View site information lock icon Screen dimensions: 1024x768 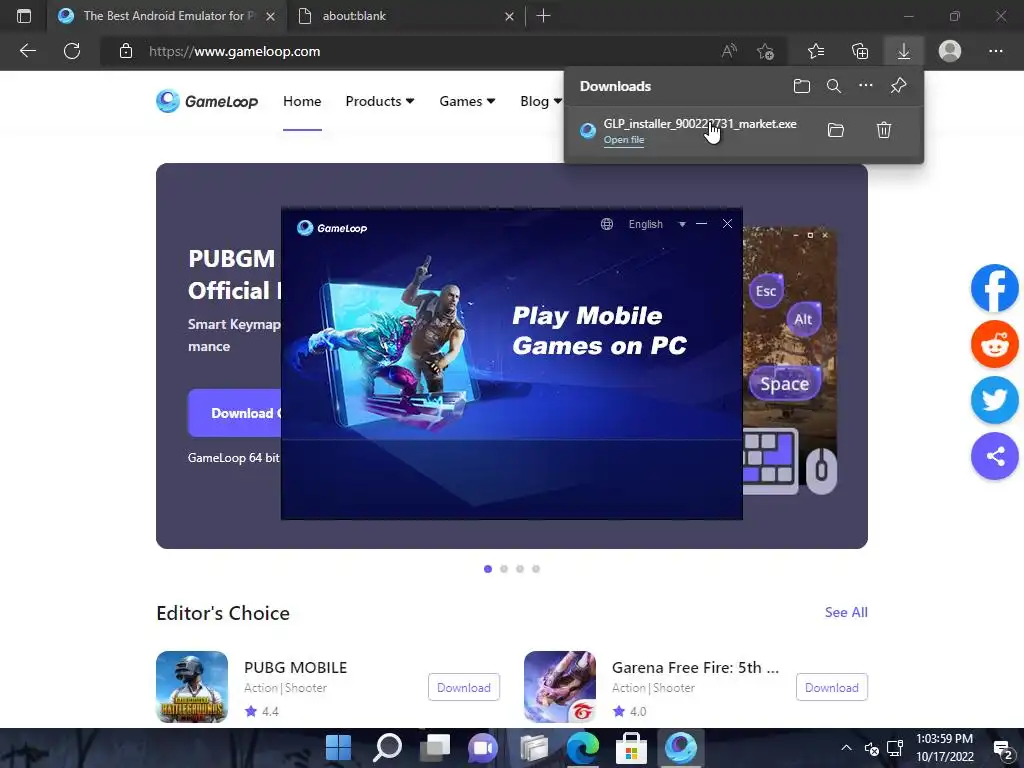coord(126,51)
